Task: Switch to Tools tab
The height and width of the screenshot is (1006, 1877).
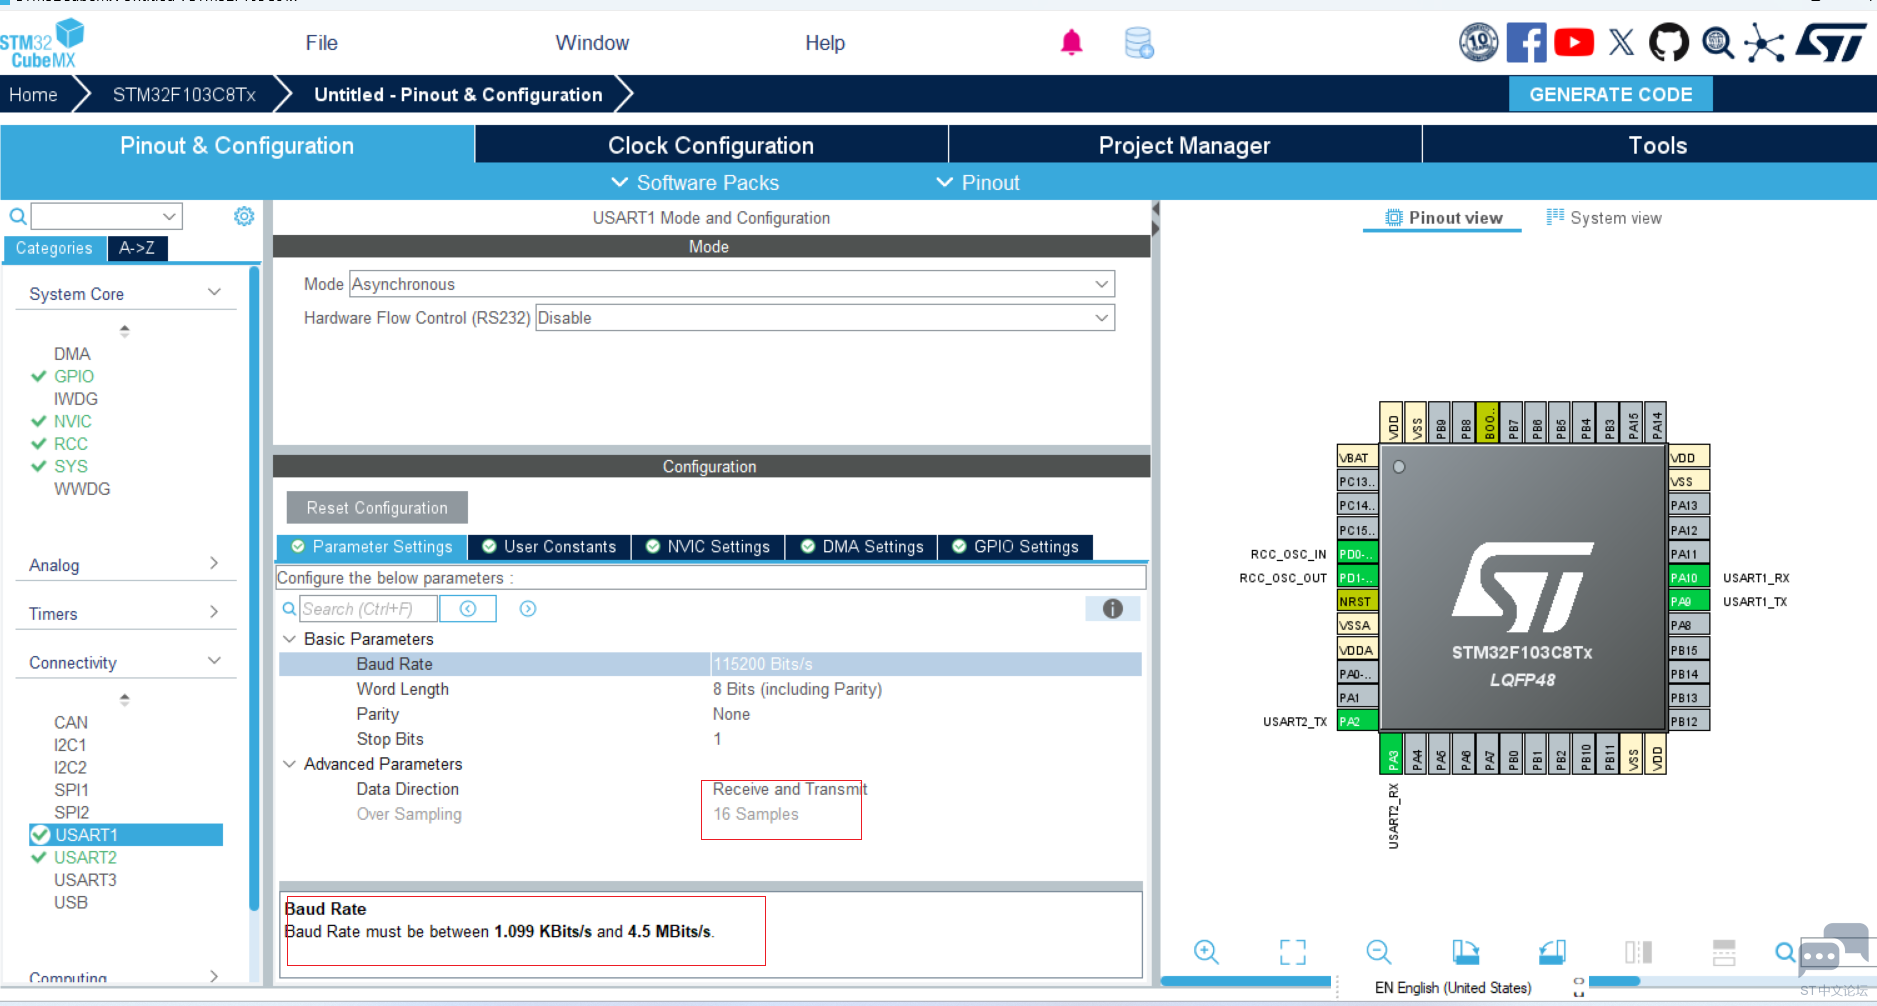Action: pyautogui.click(x=1657, y=145)
